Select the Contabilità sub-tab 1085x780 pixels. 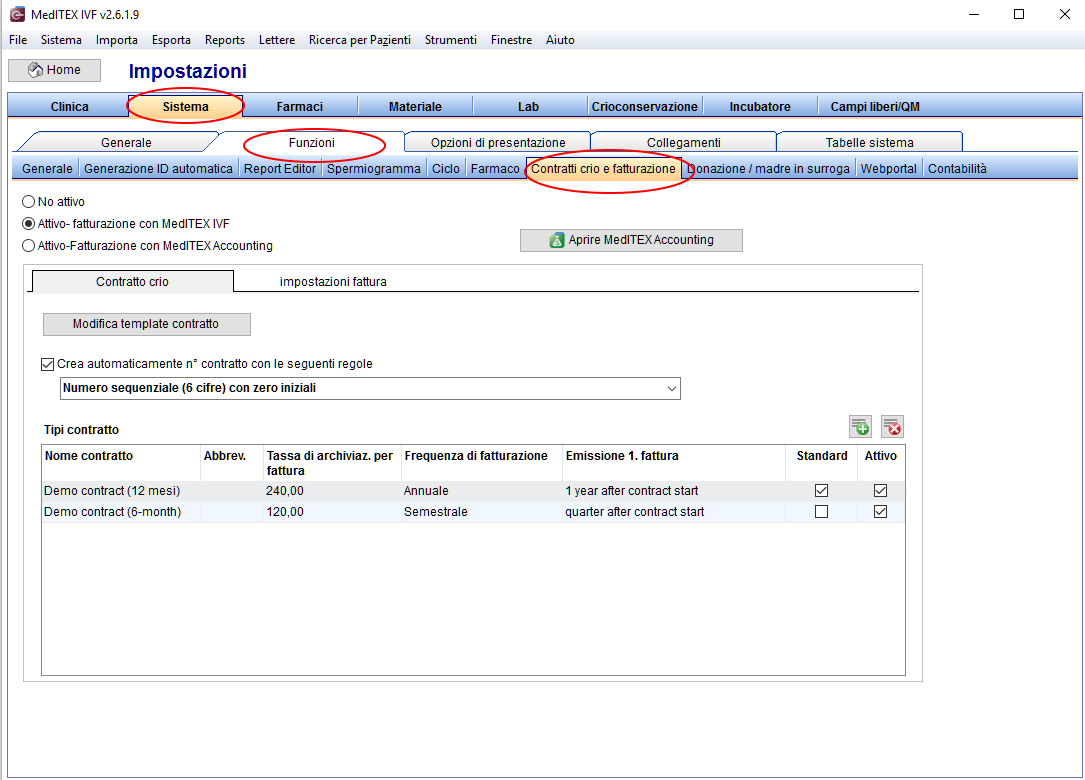click(957, 169)
